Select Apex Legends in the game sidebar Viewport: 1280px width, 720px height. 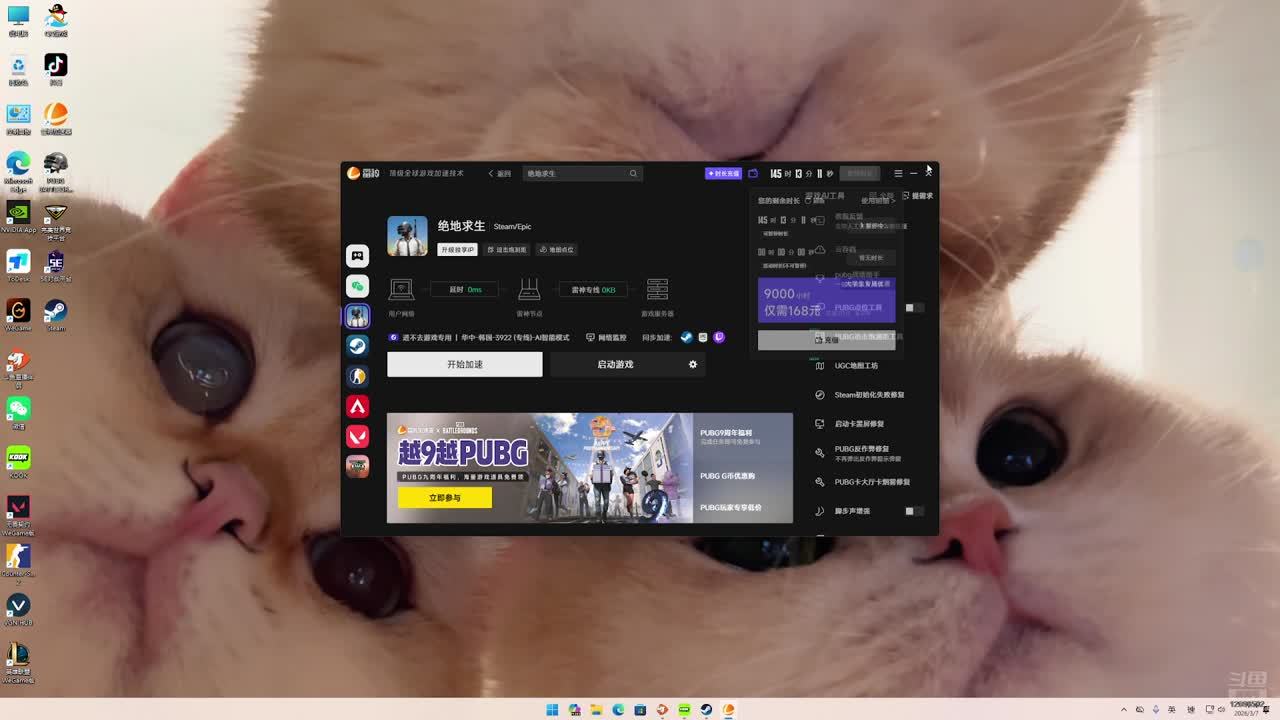click(357, 406)
